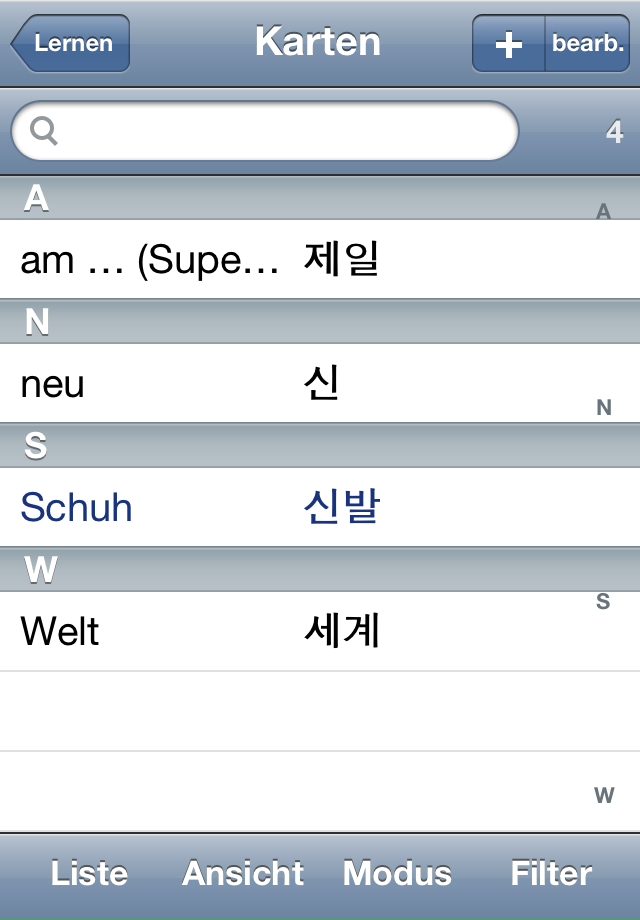Tap the Korean word 세계

341,632
